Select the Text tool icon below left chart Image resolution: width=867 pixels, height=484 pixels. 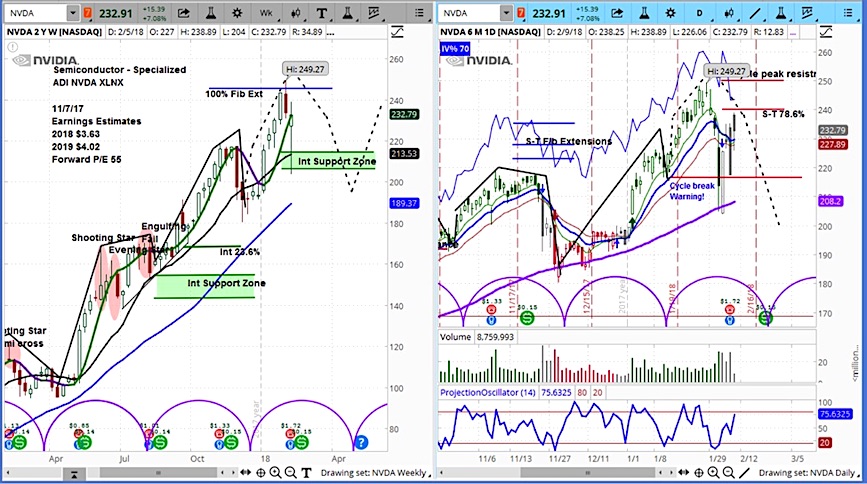click(x=306, y=472)
